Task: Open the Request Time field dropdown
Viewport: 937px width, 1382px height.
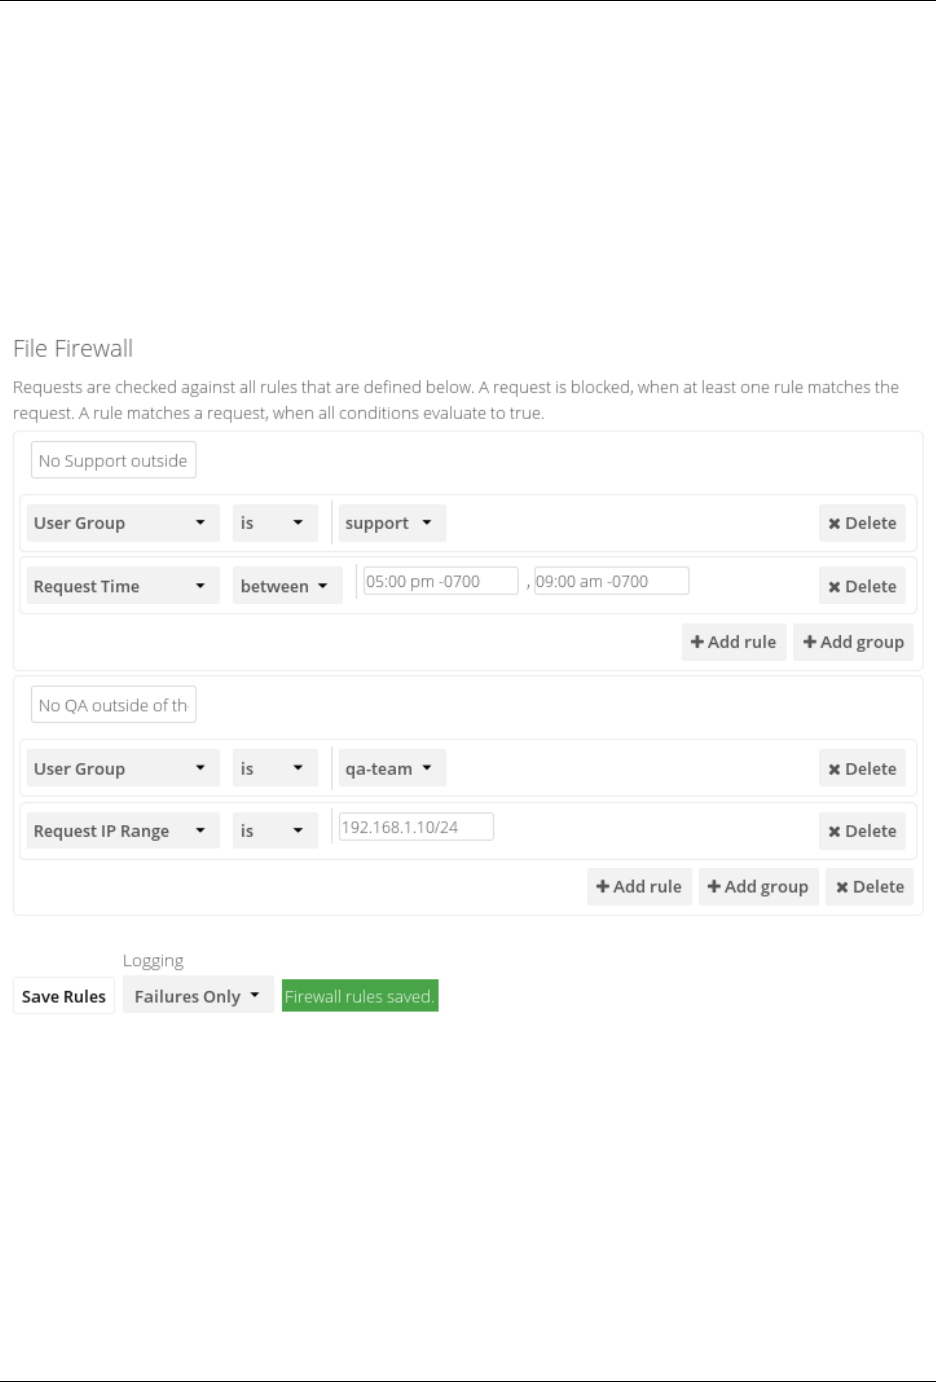Action: [122, 586]
